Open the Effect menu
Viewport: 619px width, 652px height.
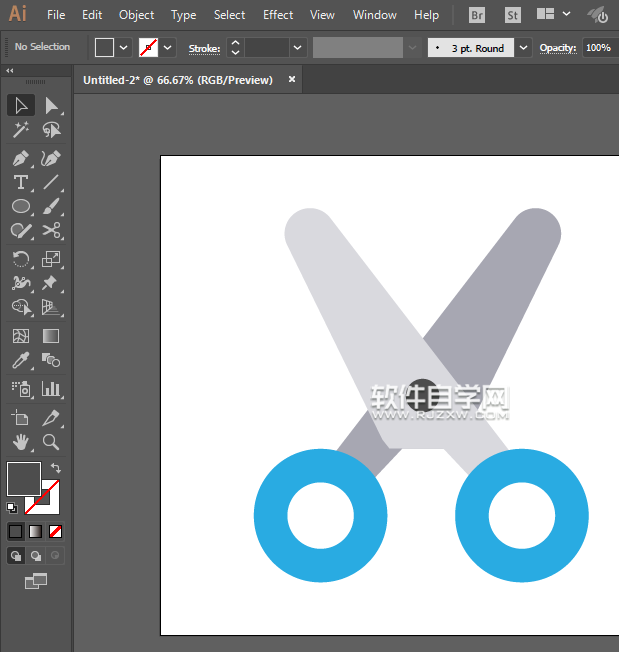click(x=278, y=15)
